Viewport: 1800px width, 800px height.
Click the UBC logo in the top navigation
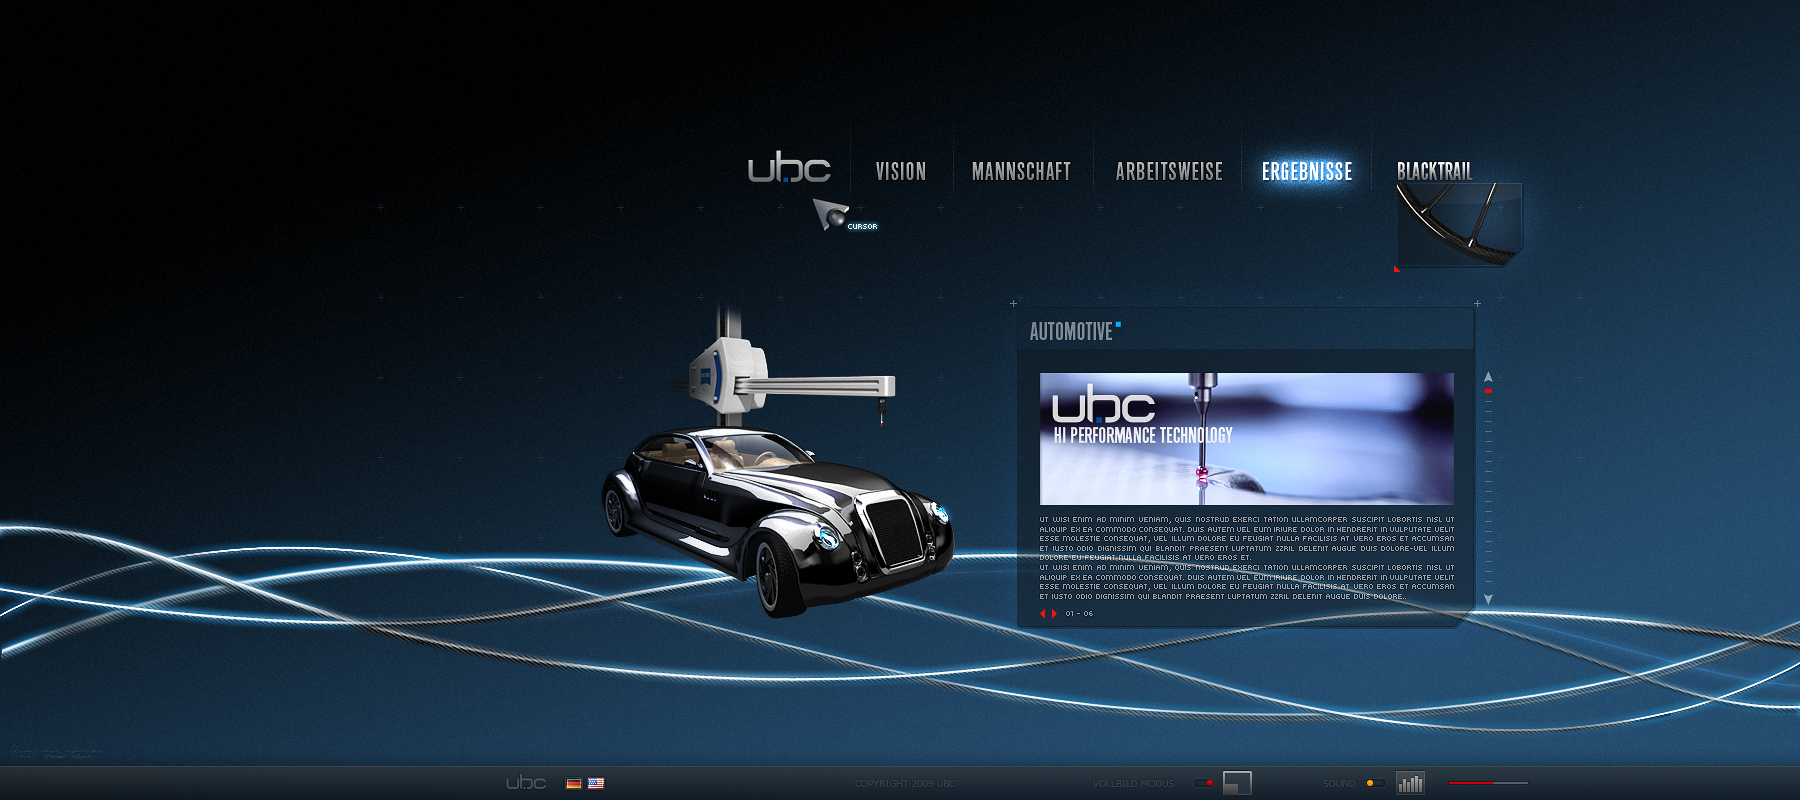[789, 168]
